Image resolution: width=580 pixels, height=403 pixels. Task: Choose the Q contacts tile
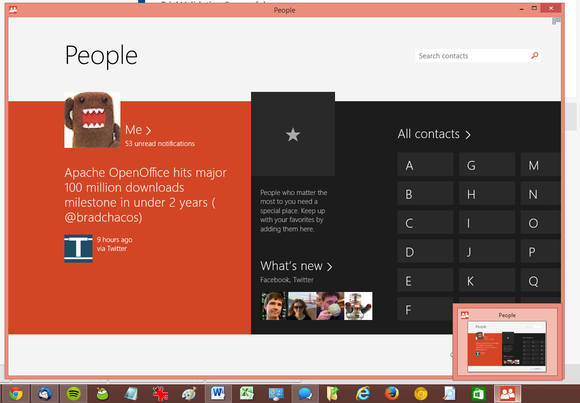click(540, 280)
